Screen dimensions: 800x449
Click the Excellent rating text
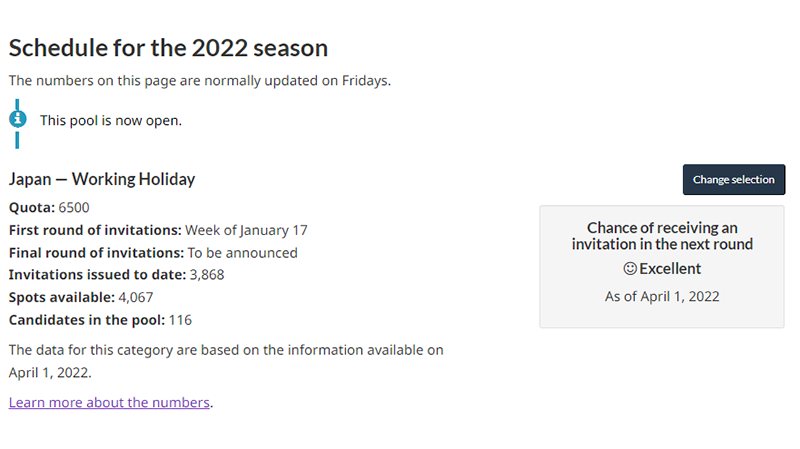click(670, 268)
